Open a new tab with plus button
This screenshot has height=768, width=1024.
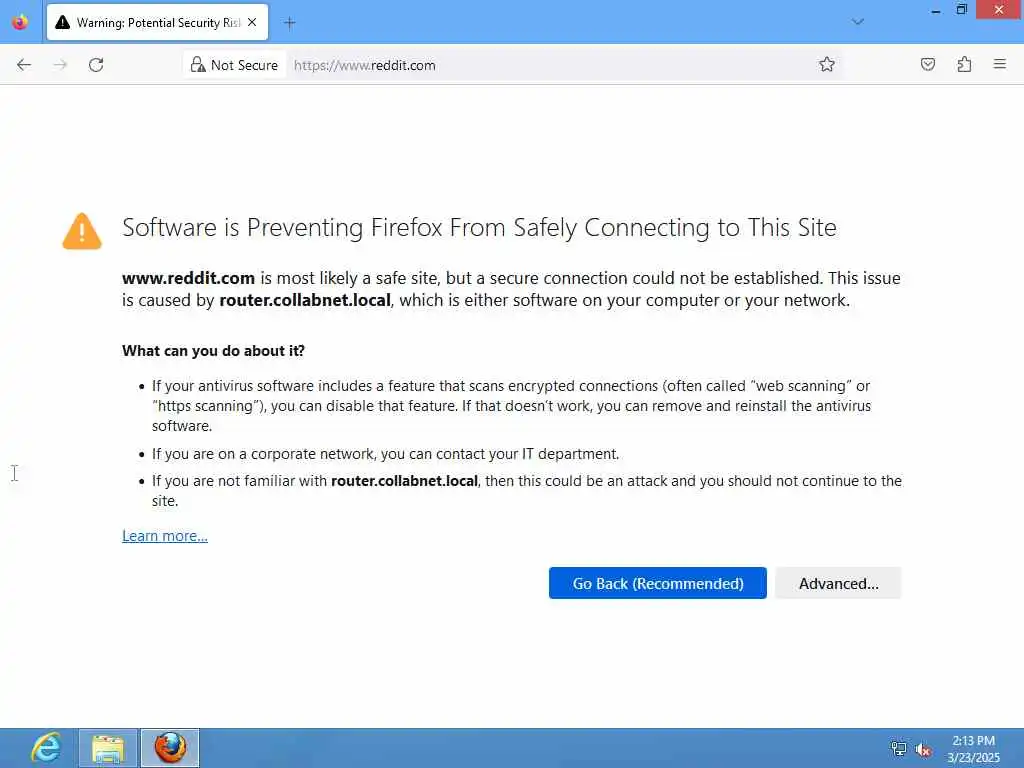tap(289, 23)
